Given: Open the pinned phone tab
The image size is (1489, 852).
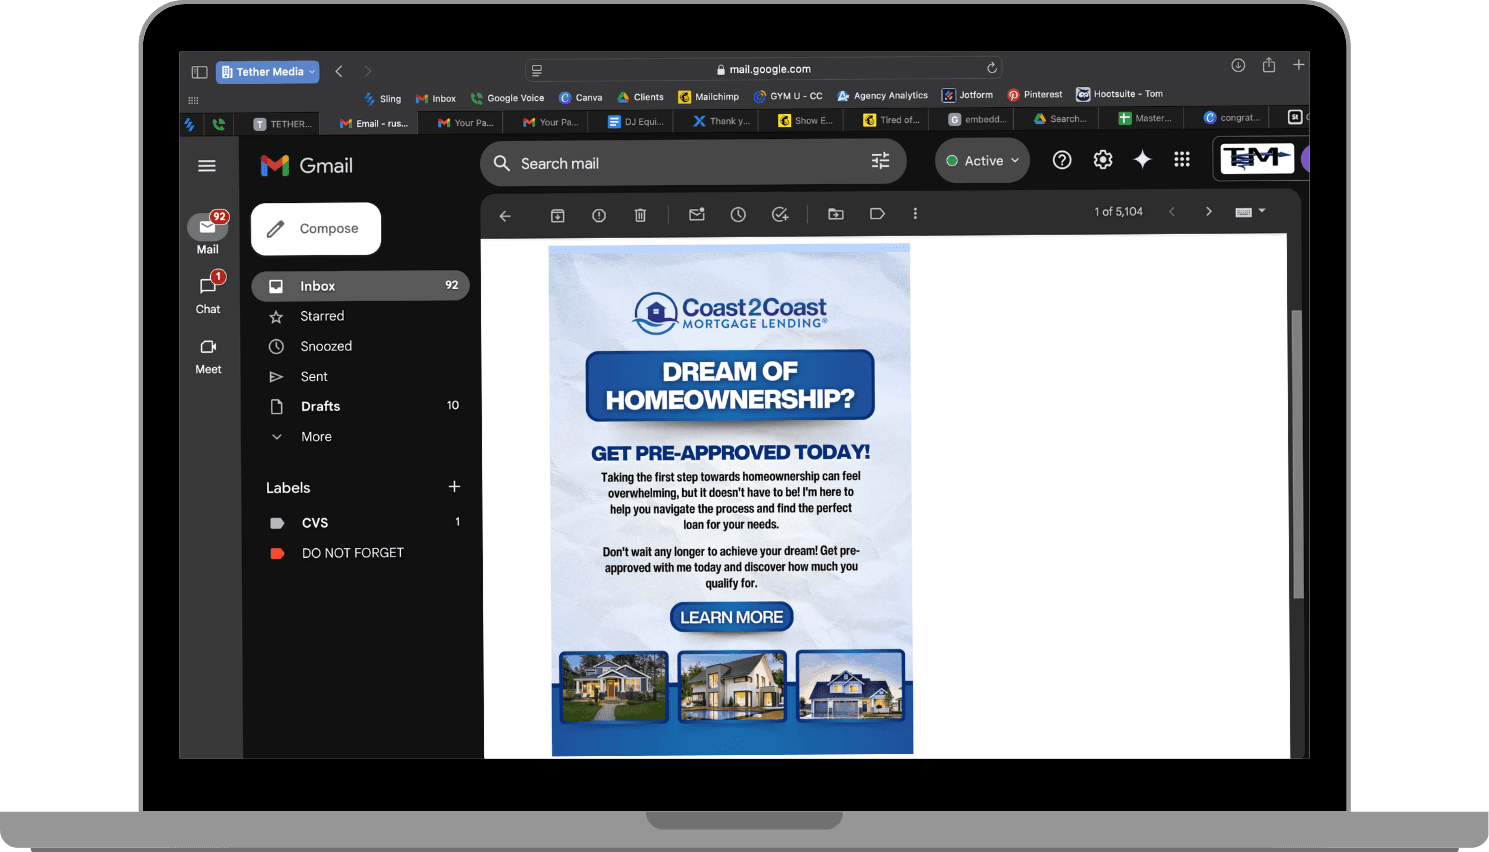Looking at the screenshot, I should 219,124.
